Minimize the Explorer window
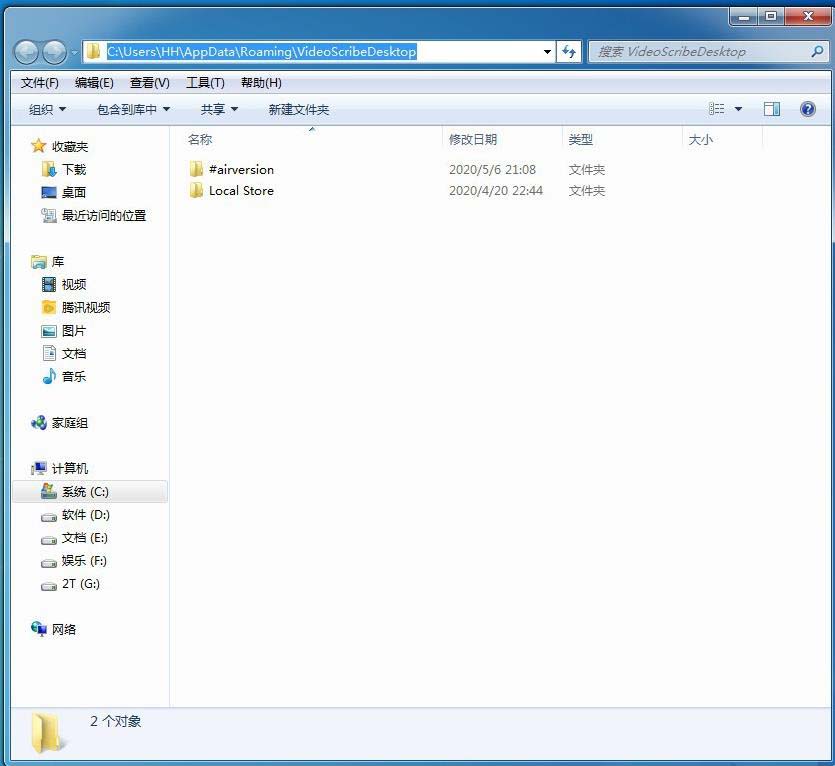The width and height of the screenshot is (835, 766). point(744,17)
